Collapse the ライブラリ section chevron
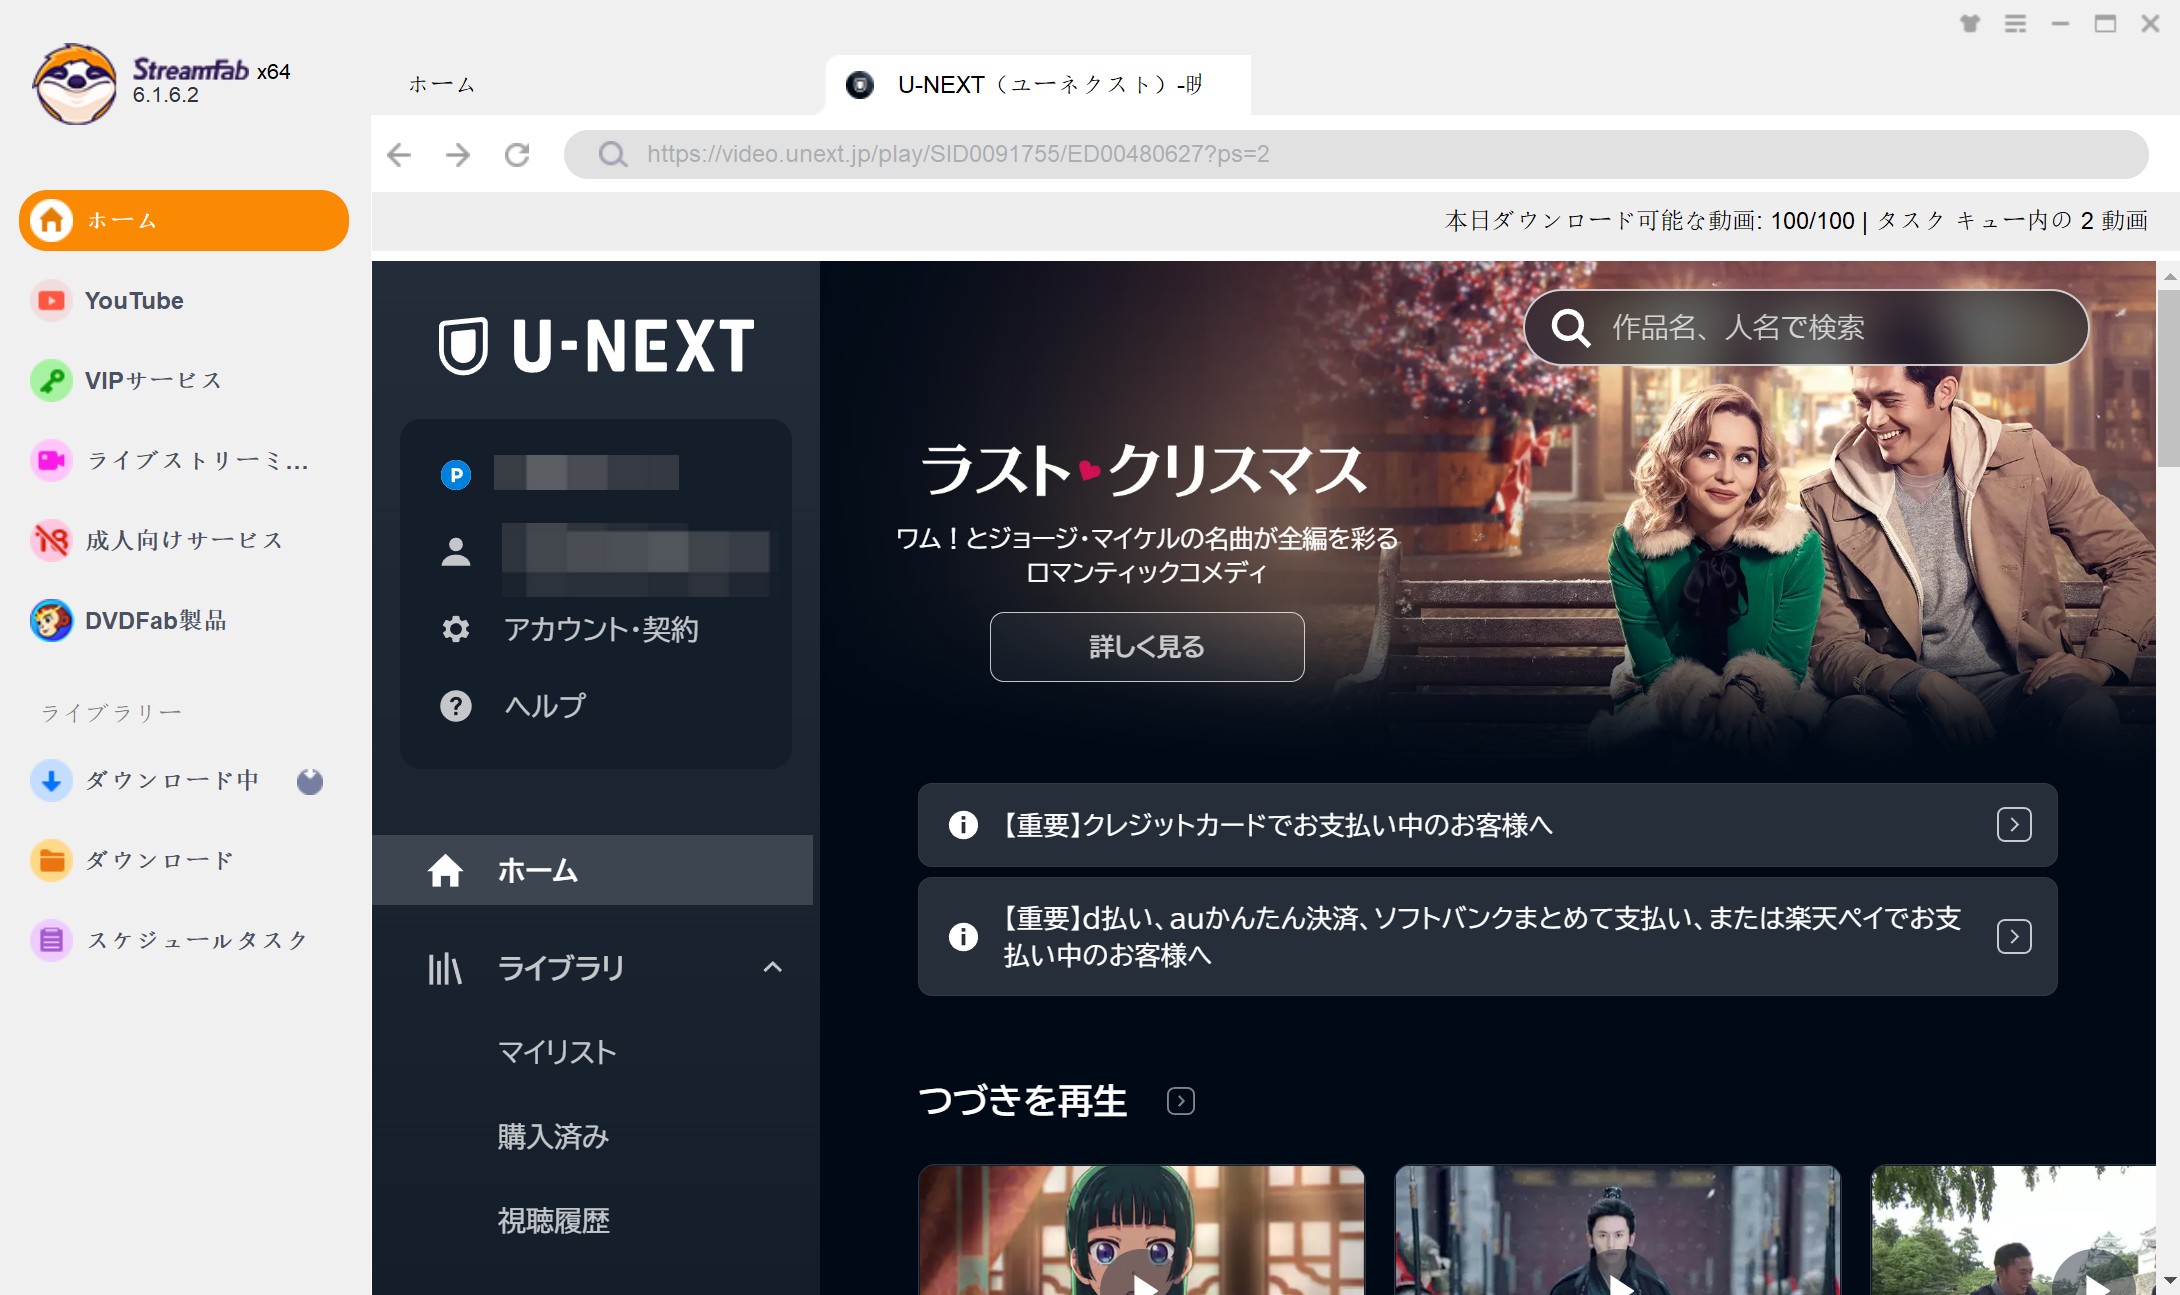2180x1295 pixels. point(772,967)
